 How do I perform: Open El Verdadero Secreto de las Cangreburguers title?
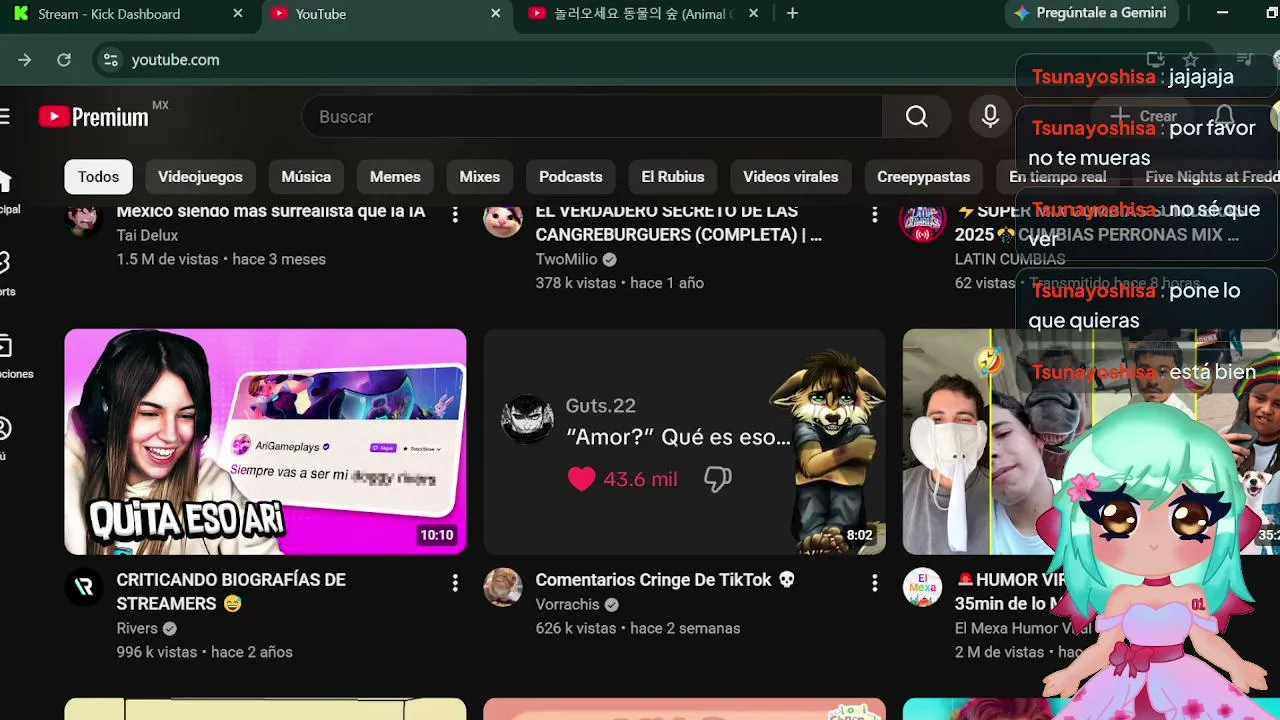(x=679, y=223)
